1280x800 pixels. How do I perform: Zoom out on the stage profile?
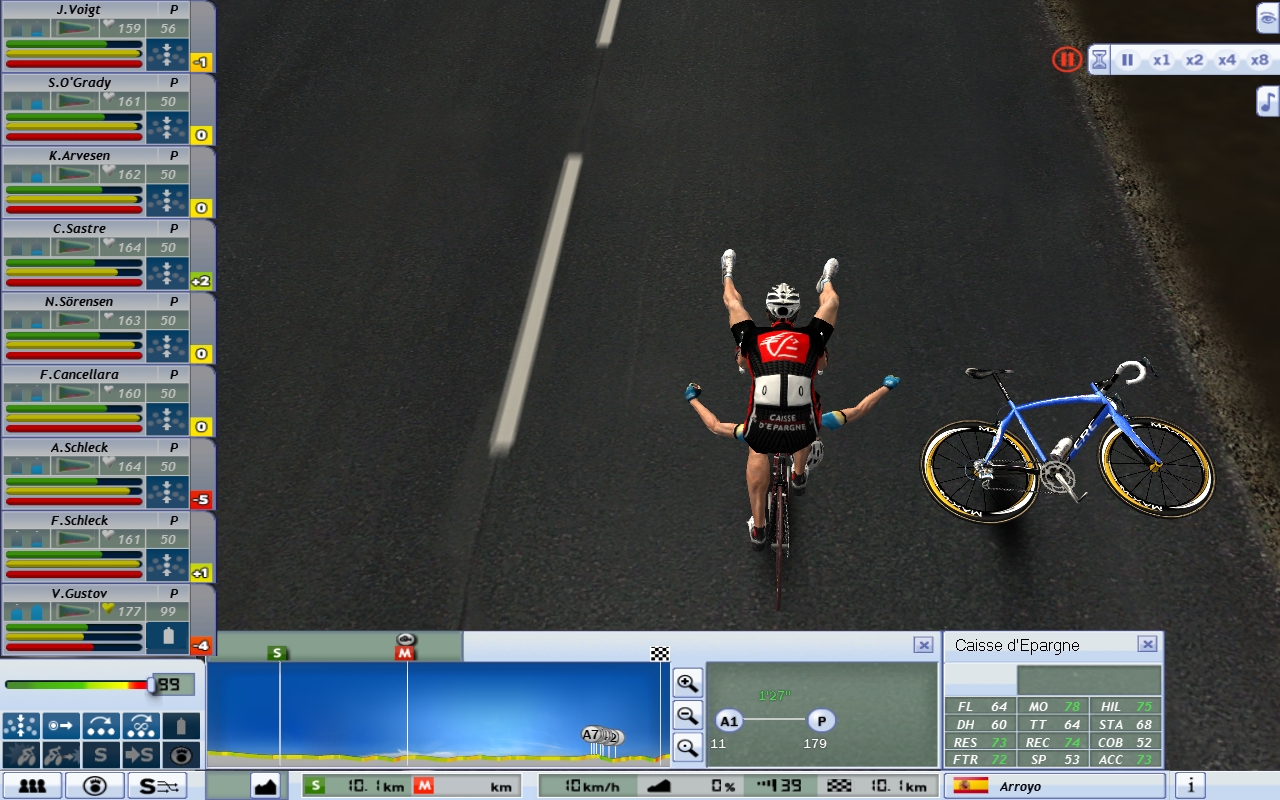point(688,715)
